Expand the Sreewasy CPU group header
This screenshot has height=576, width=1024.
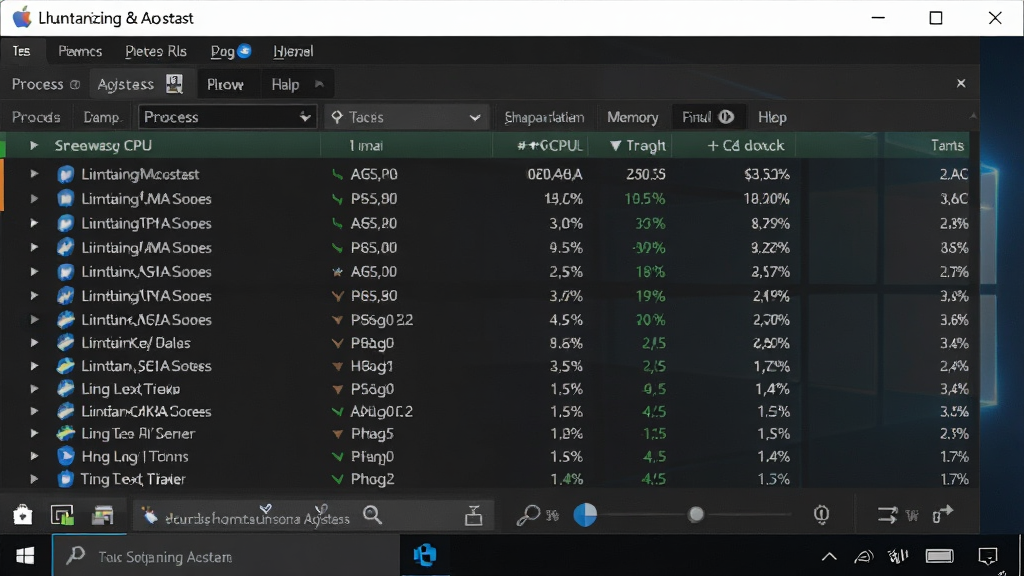tap(33, 145)
